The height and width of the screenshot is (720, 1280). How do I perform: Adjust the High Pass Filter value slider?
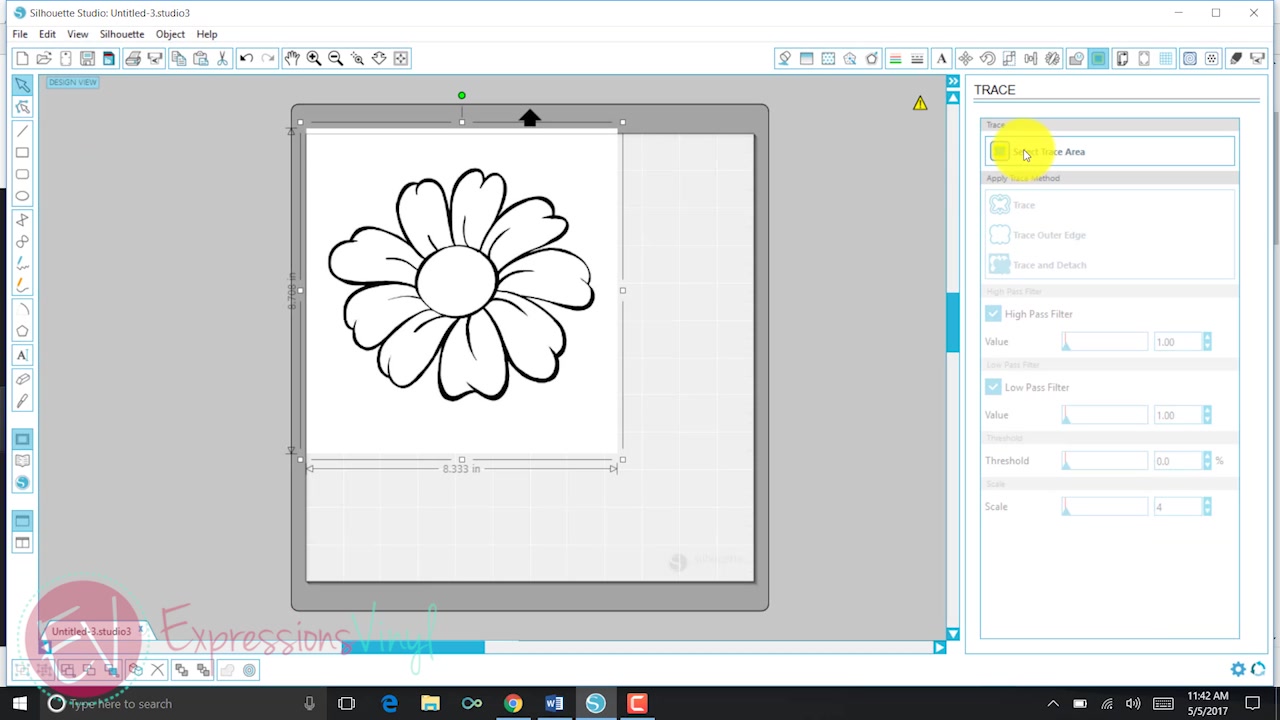tap(1105, 342)
